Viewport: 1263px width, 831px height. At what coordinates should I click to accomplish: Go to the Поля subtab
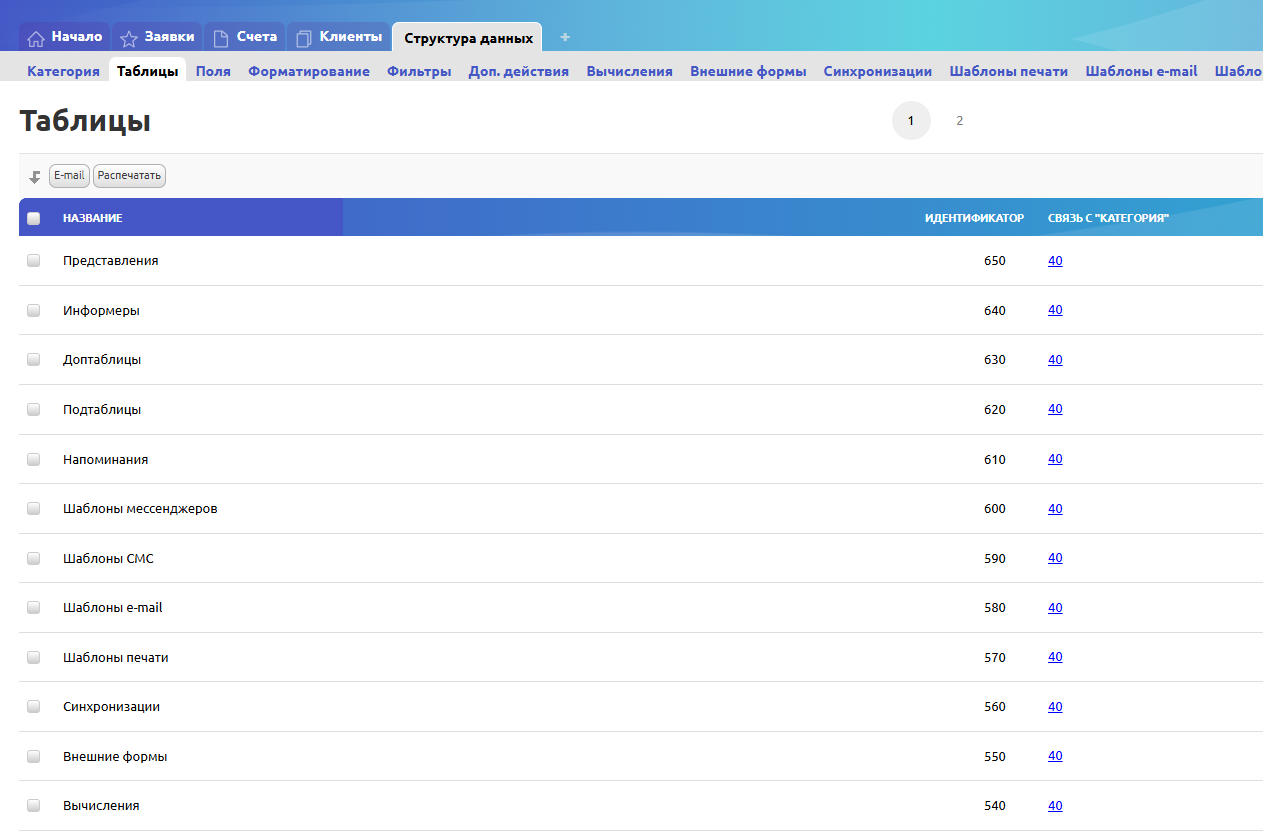tap(213, 71)
